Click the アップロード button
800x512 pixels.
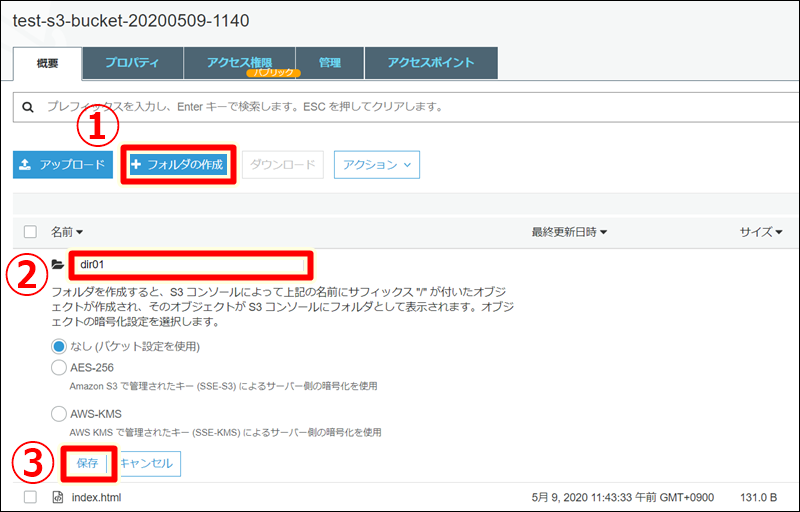point(63,165)
